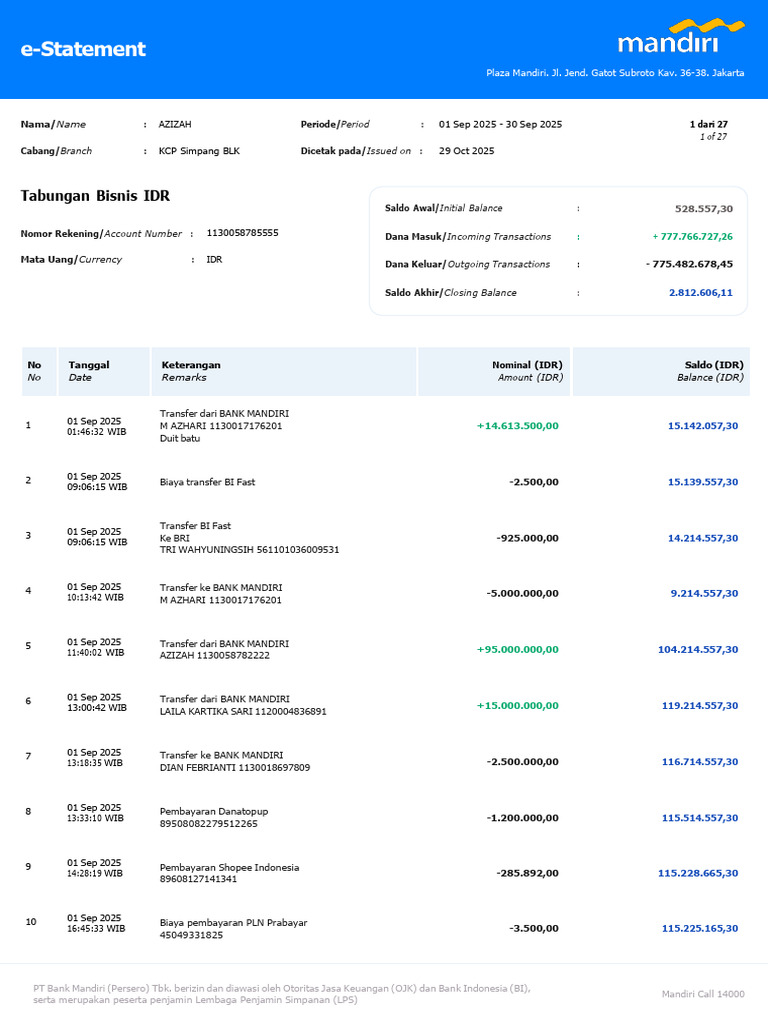Click timestamp 10:13:42 WIB

[95, 598]
